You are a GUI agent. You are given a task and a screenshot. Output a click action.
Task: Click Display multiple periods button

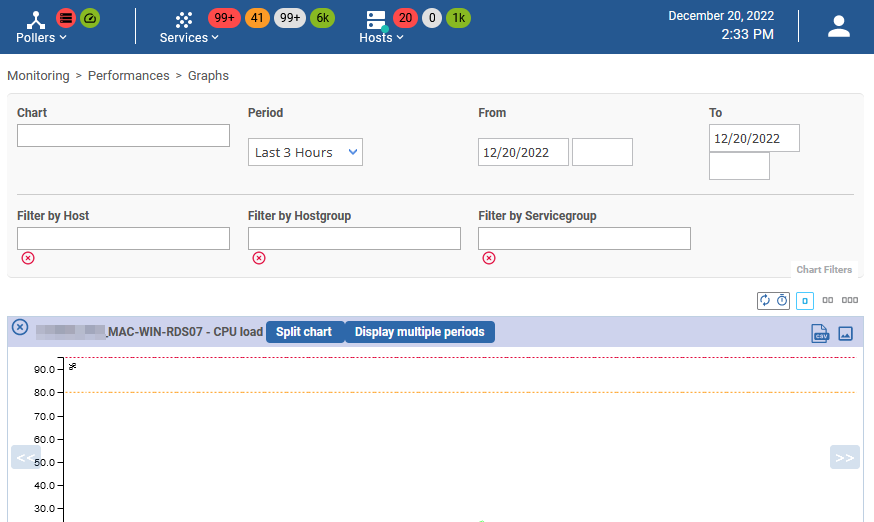point(420,332)
